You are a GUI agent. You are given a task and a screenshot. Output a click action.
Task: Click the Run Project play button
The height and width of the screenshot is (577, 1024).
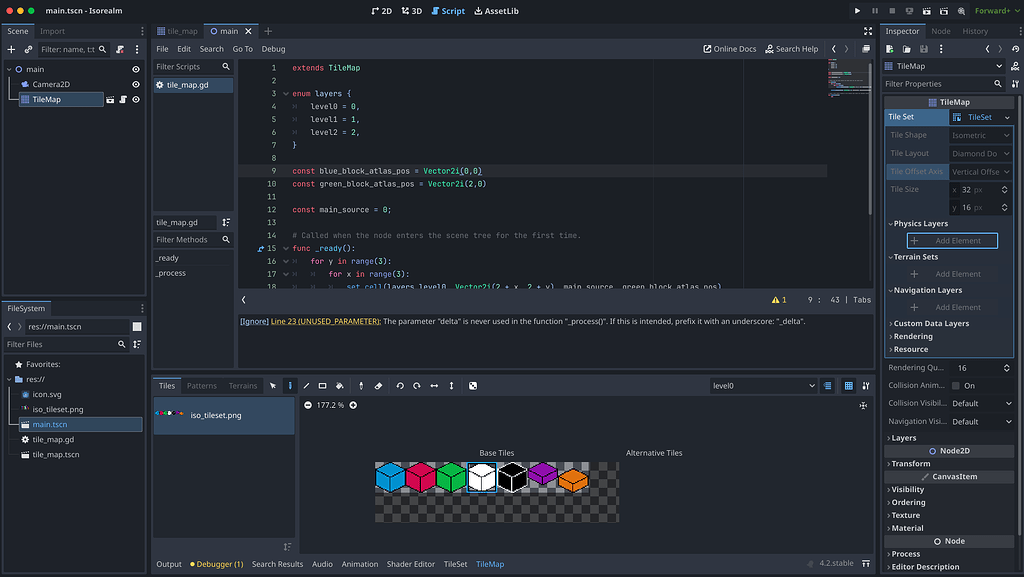[857, 10]
